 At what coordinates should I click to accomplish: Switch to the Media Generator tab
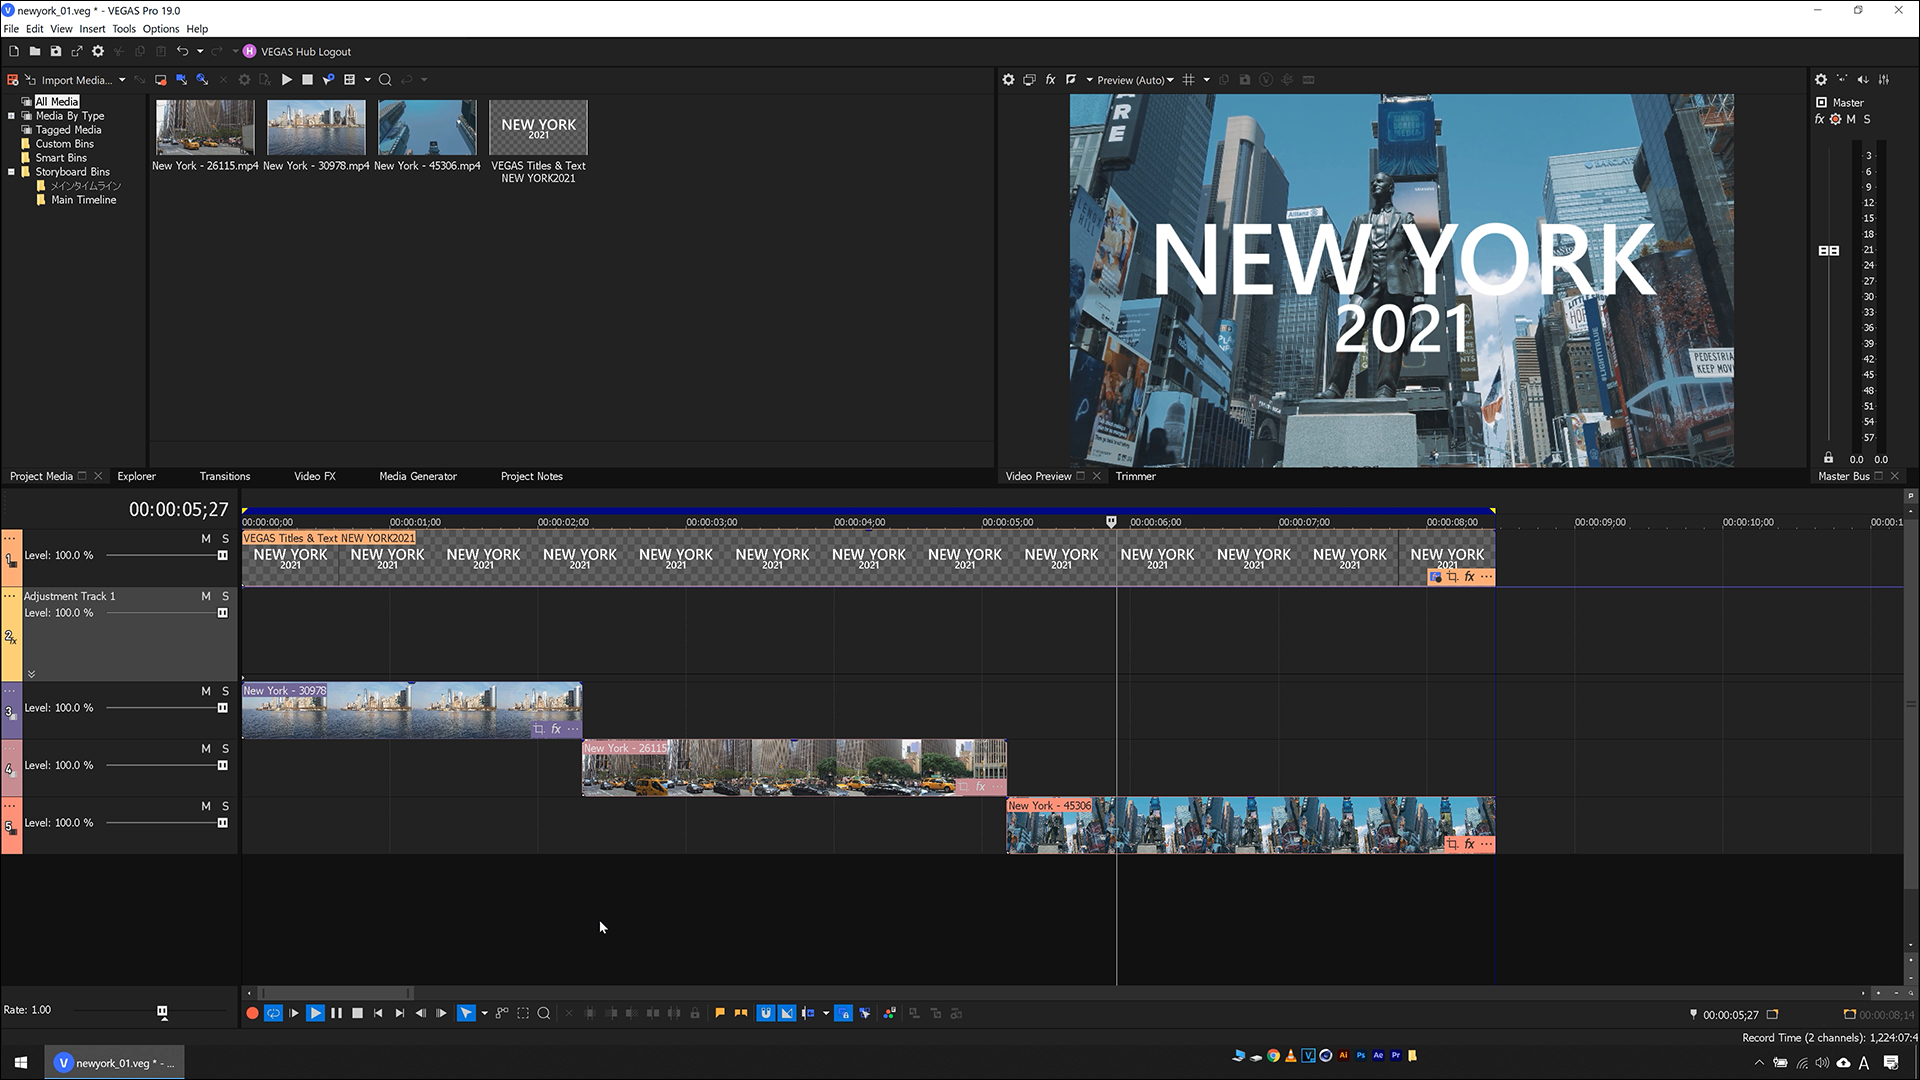[x=418, y=476]
